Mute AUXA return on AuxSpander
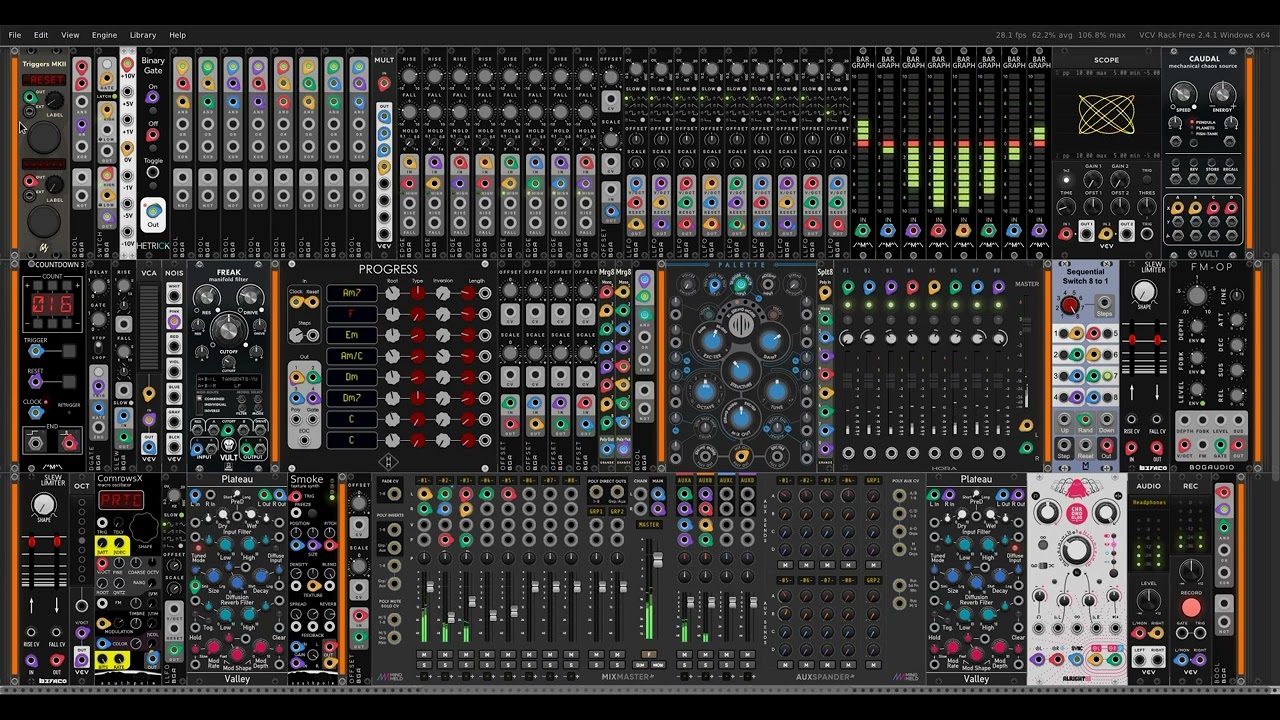 tap(684, 654)
